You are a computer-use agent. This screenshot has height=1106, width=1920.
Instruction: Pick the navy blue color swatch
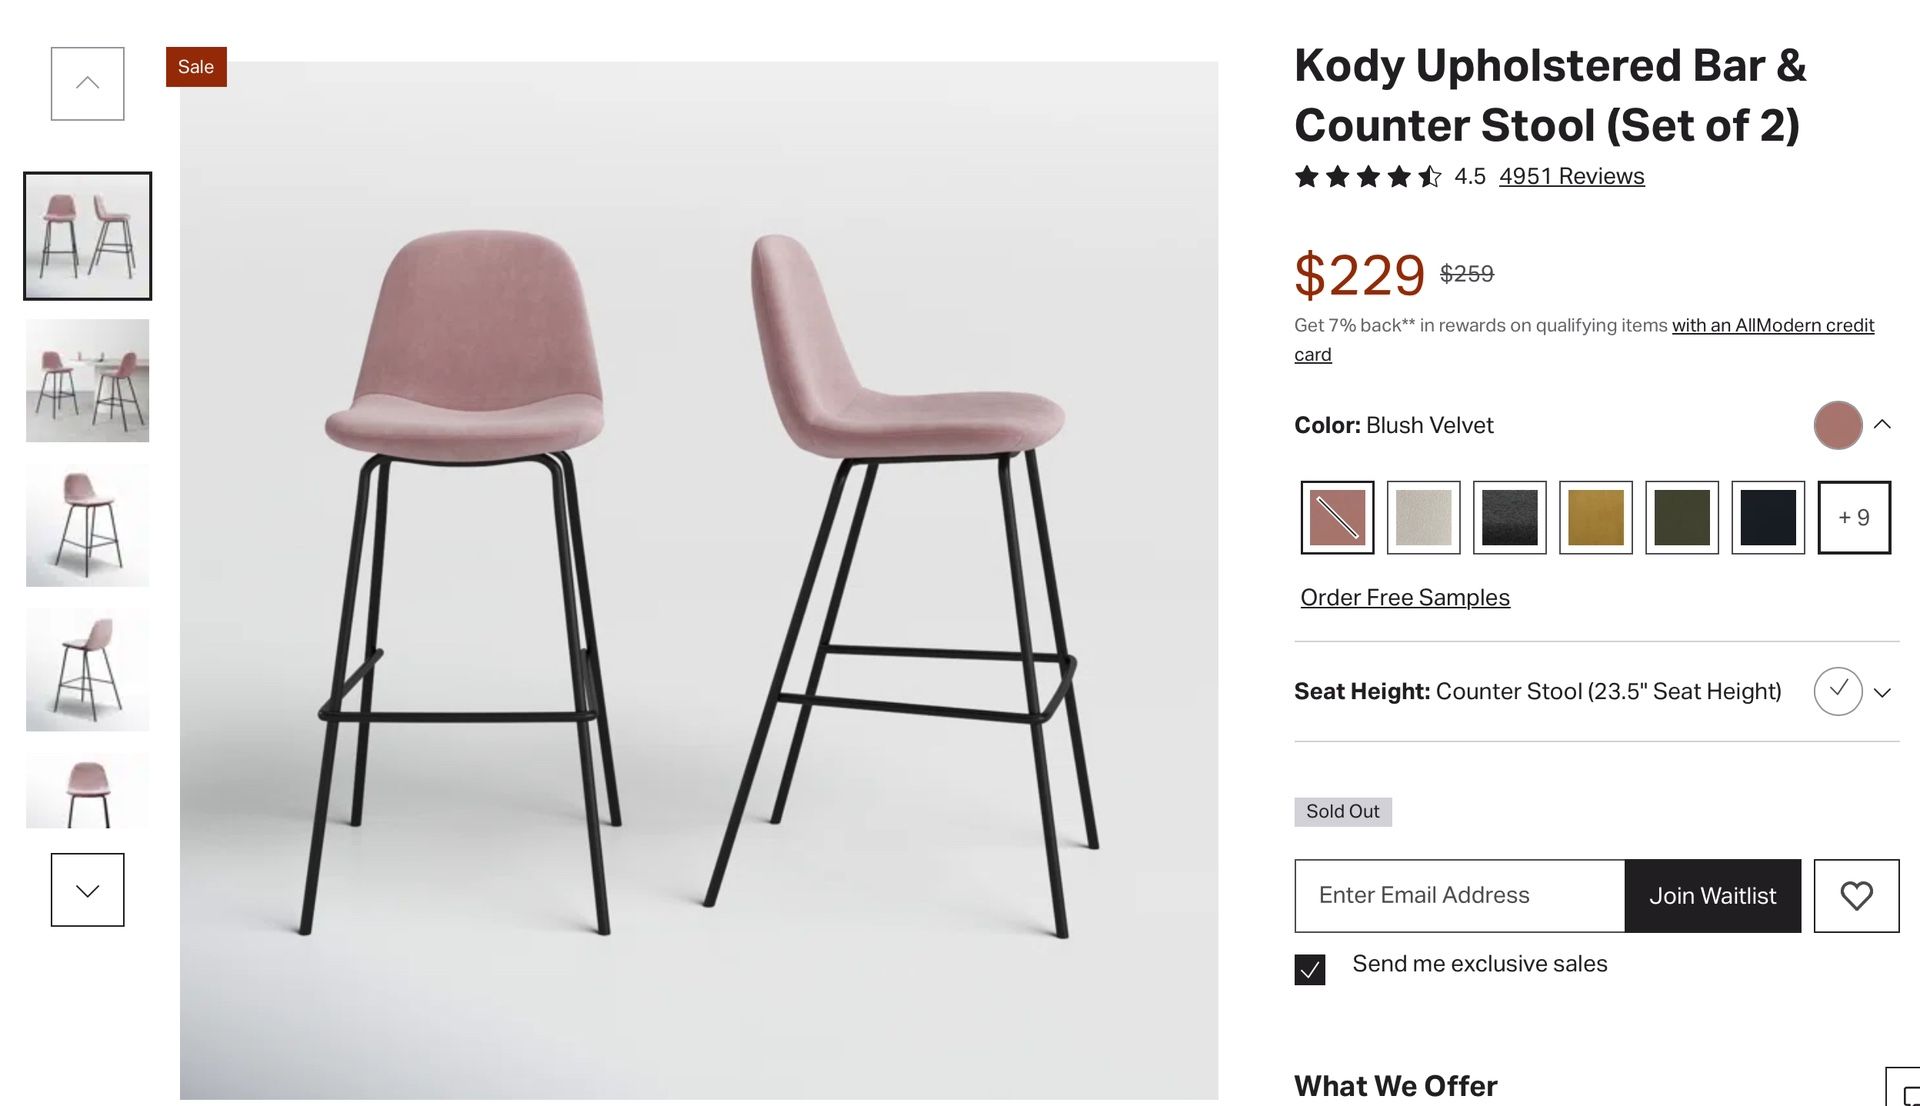click(x=1767, y=517)
